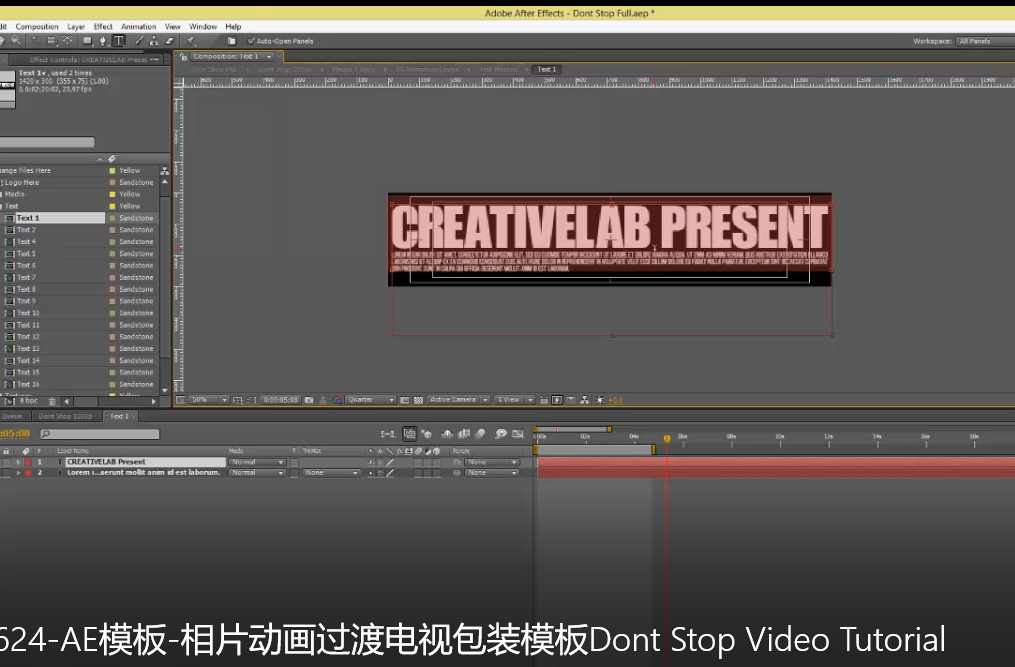Click the current time 0:00:05:08 button in viewer

tap(280, 400)
